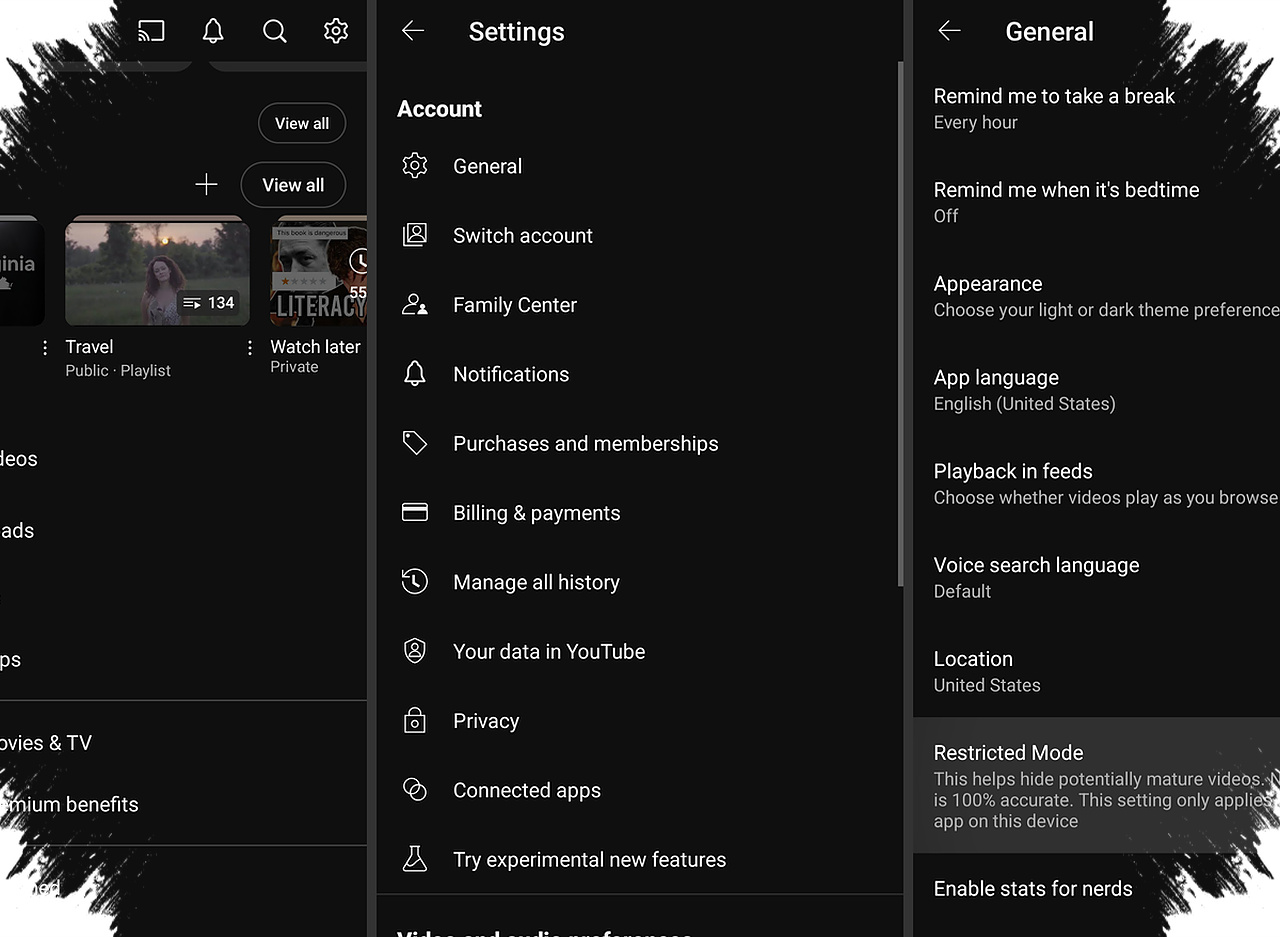Image resolution: width=1280 pixels, height=937 pixels.
Task: Click the Billing & payments card icon
Action: pos(415,512)
